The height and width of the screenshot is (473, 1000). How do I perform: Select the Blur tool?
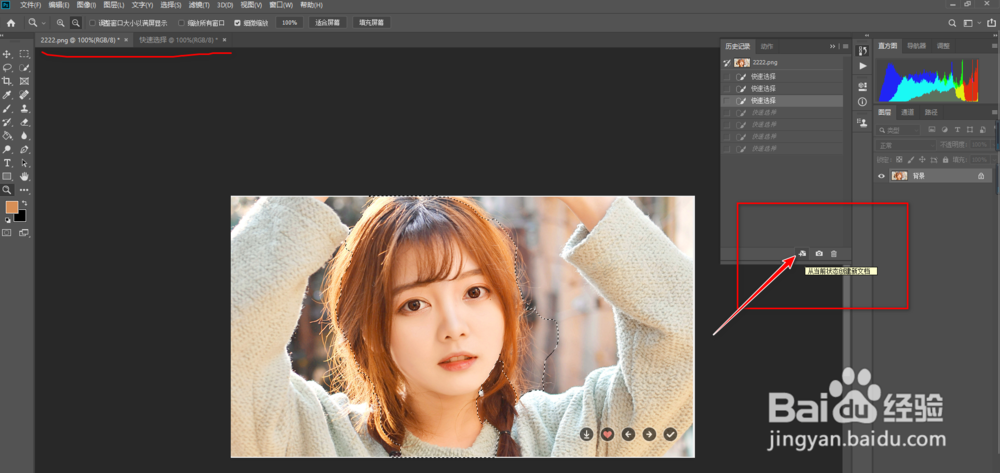coord(24,135)
